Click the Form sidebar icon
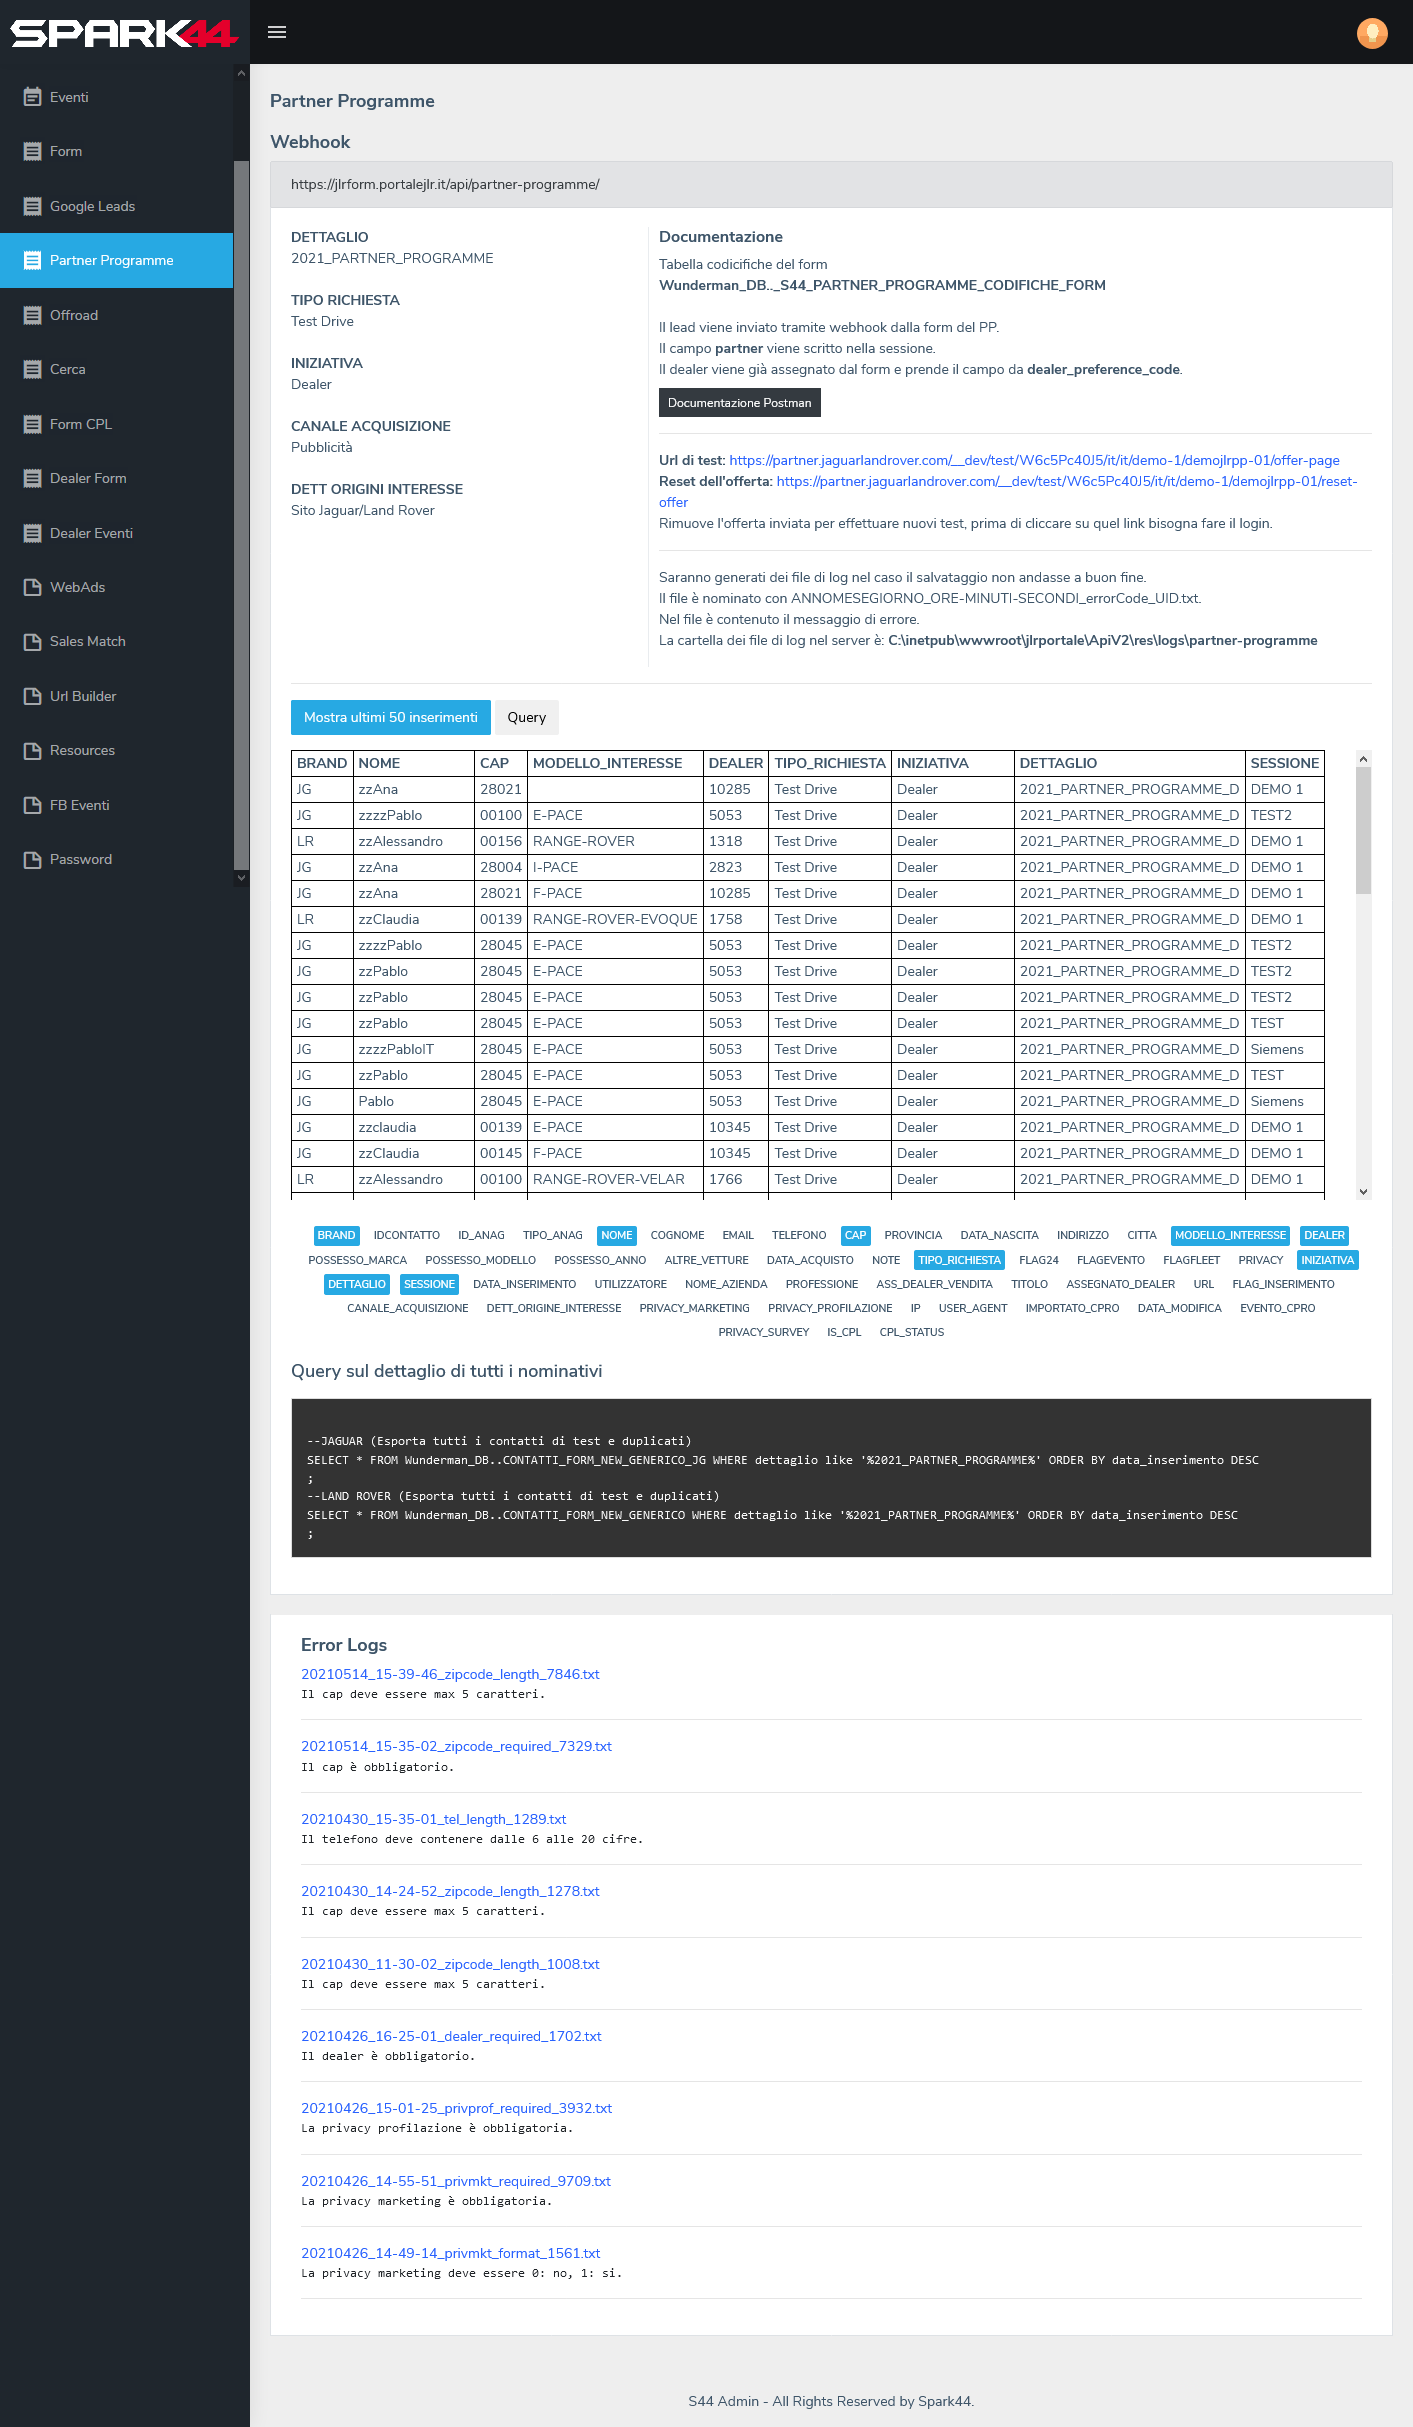The image size is (1413, 2427). click(32, 152)
